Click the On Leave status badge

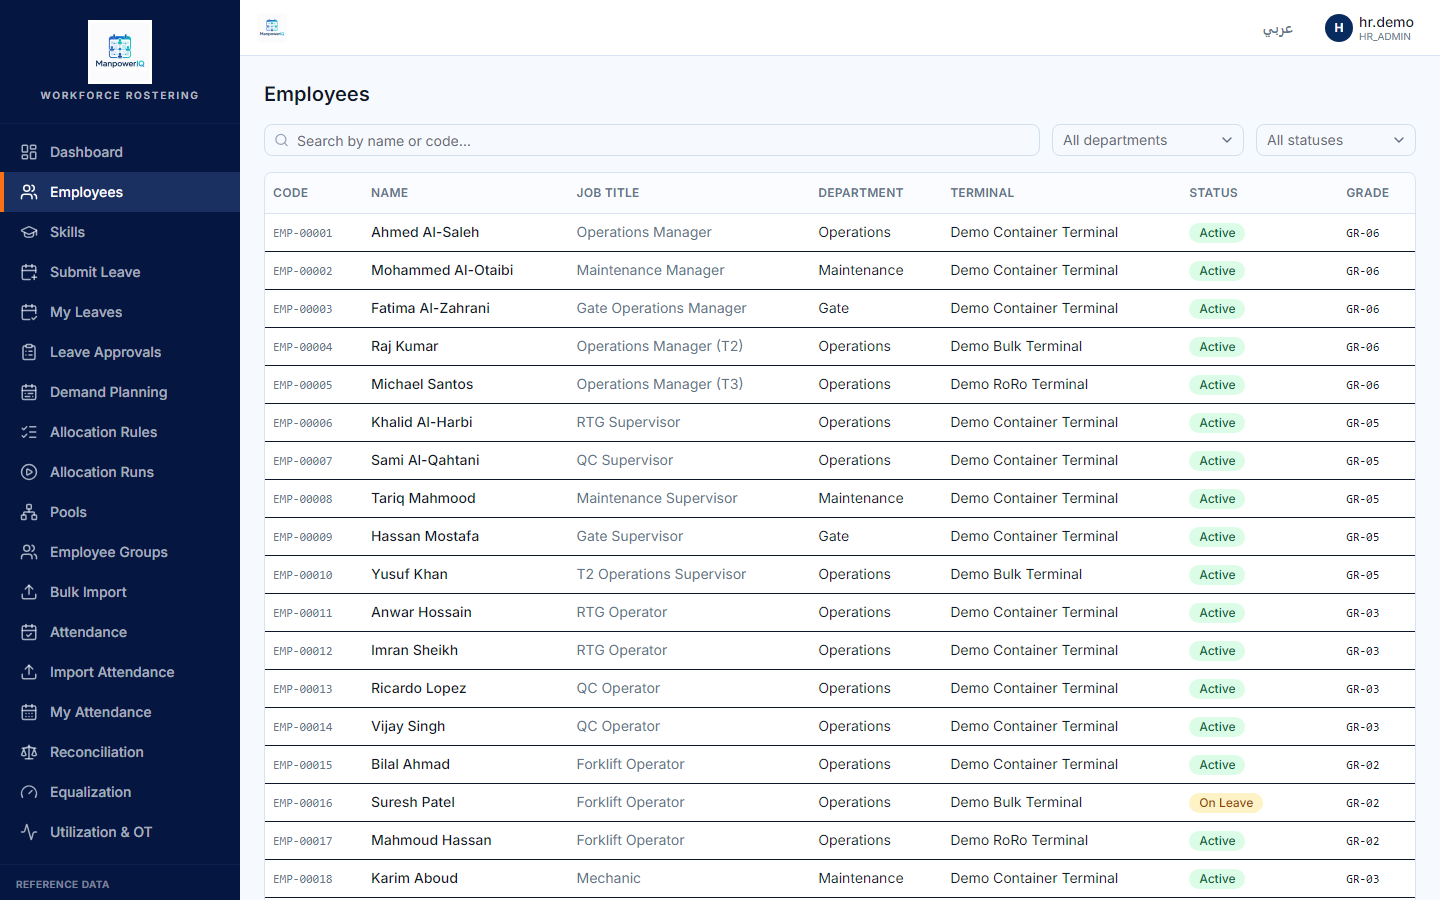pyautogui.click(x=1225, y=803)
